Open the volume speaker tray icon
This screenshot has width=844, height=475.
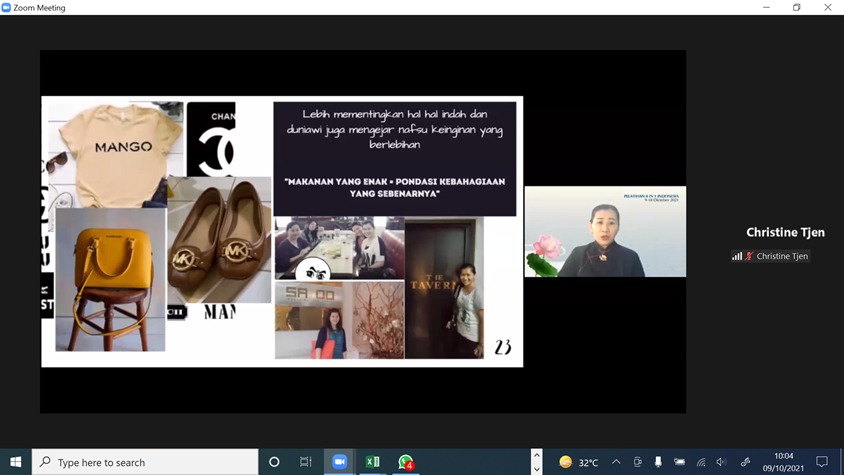pos(722,462)
